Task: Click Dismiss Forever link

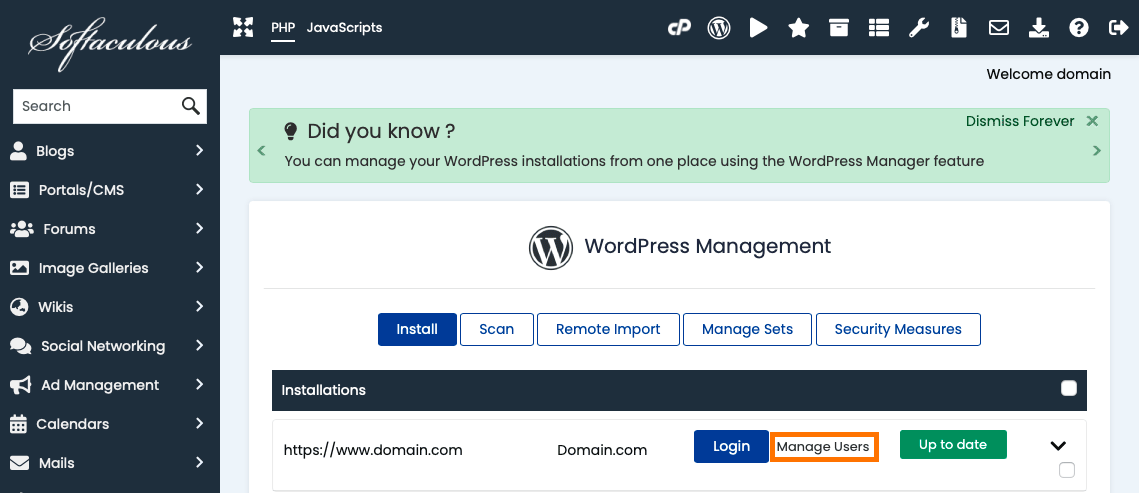Action: (1020, 121)
